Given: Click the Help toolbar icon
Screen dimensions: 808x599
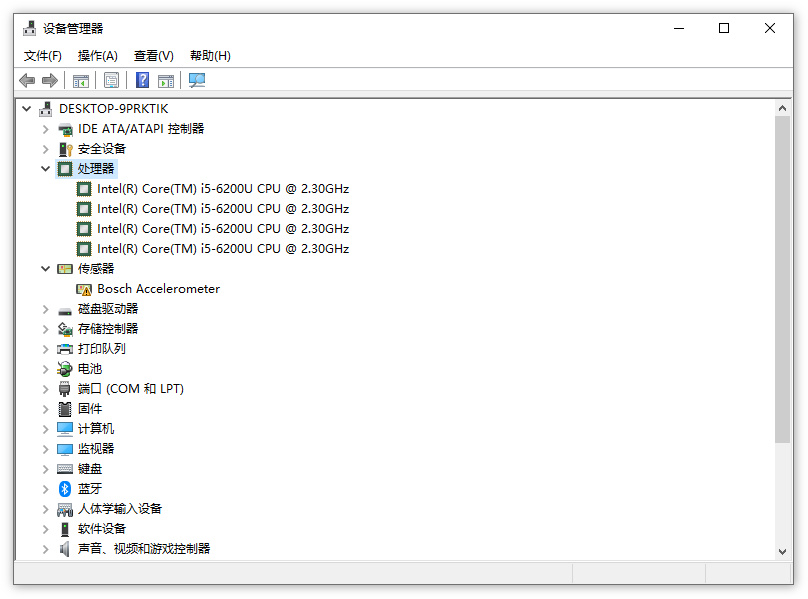Looking at the screenshot, I should coord(141,80).
